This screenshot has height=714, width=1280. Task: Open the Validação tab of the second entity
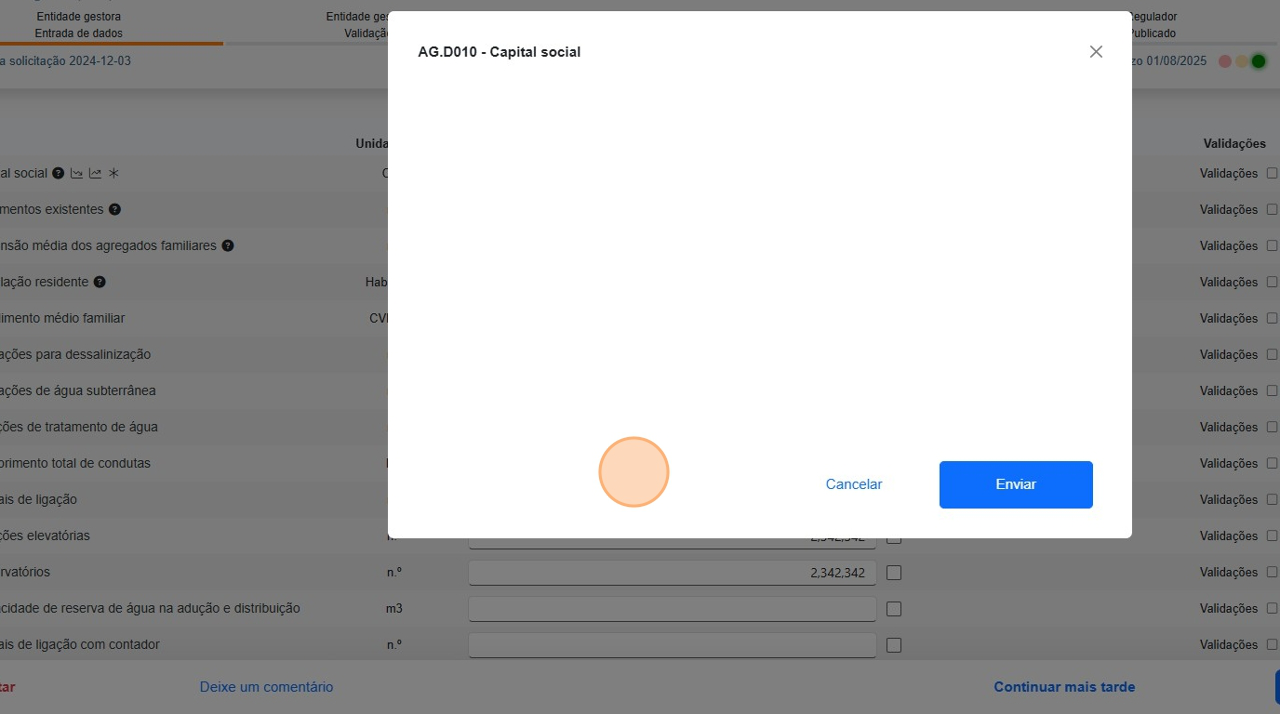(362, 32)
